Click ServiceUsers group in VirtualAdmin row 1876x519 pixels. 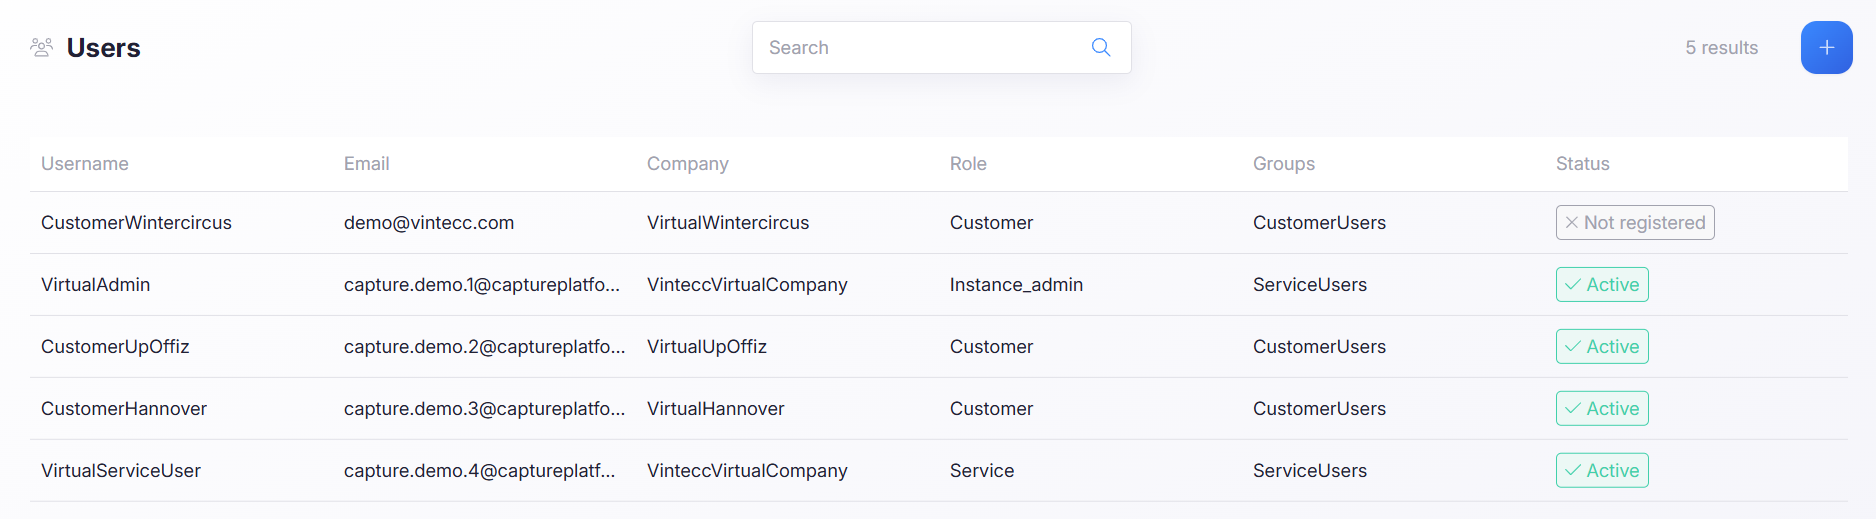(1310, 285)
